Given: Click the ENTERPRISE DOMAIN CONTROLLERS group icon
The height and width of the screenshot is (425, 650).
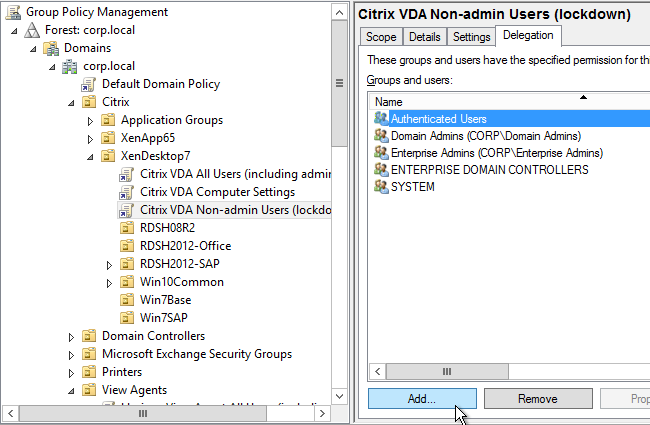Looking at the screenshot, I should point(381,170).
